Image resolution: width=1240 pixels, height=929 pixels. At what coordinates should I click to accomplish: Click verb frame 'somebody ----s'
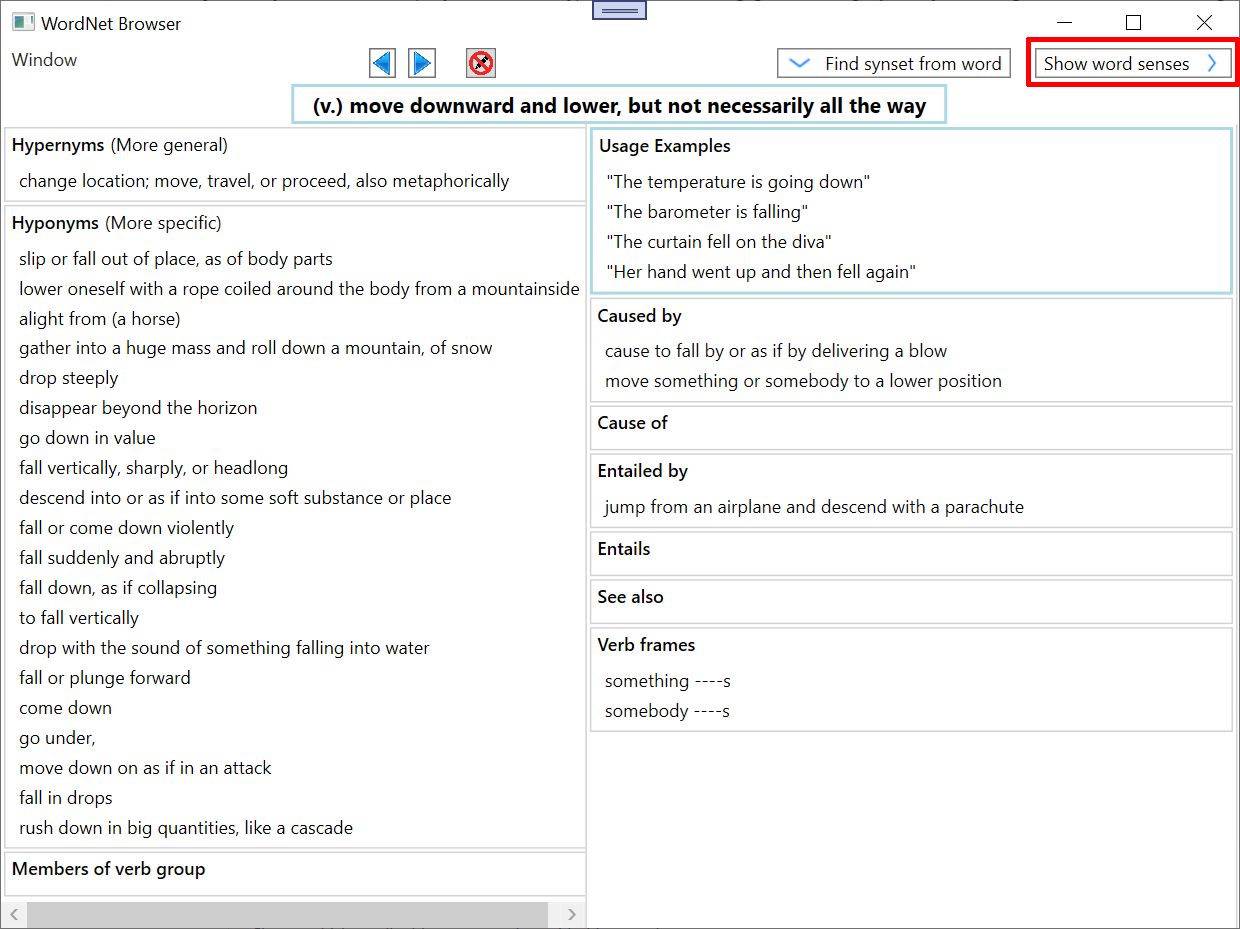click(667, 711)
